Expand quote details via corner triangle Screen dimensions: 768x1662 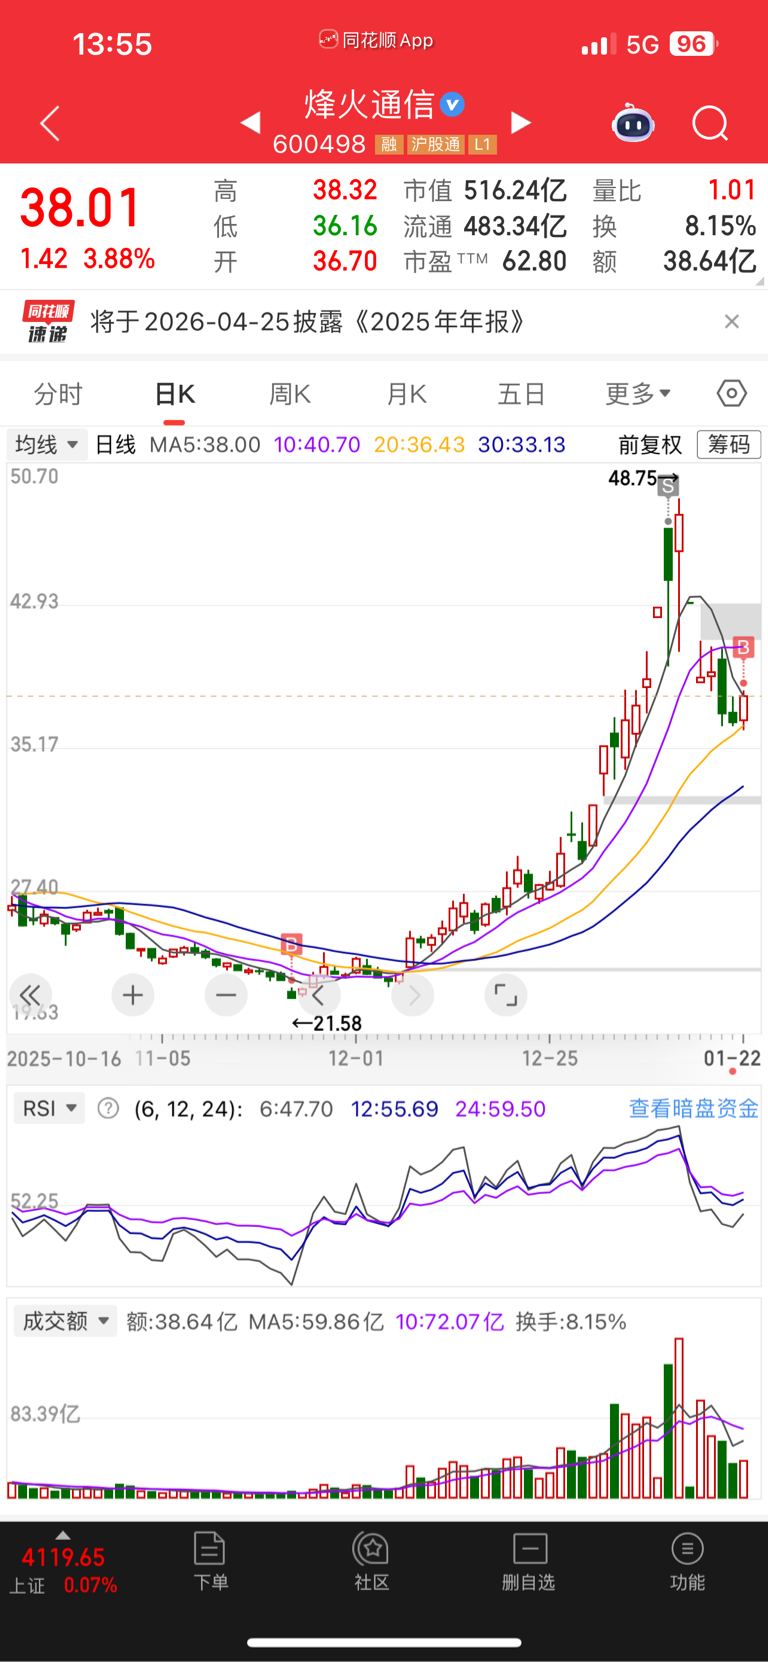coord(761,282)
